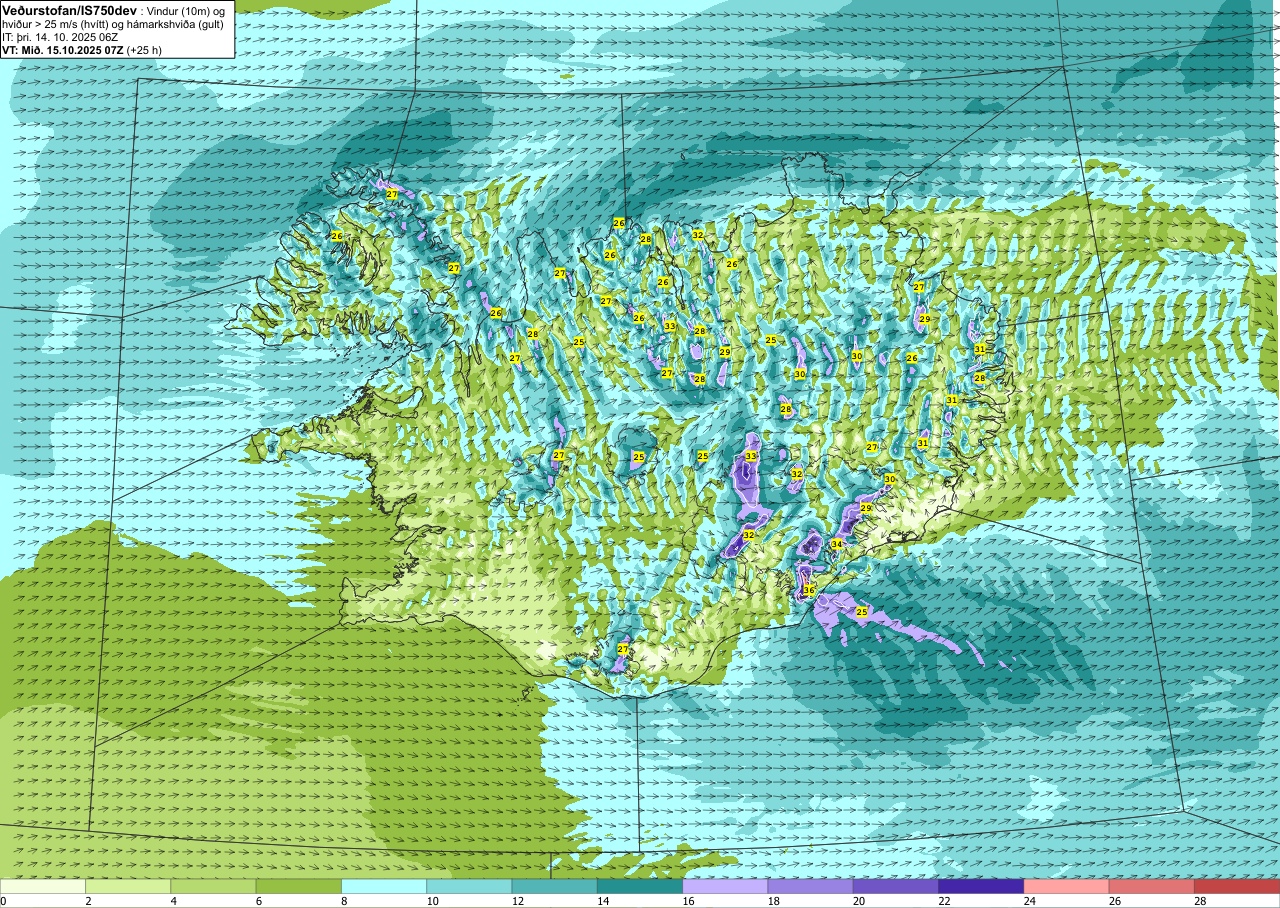Click the yellow 34 peak gust label
Screen dimensions: 1280x908
(x=837, y=544)
